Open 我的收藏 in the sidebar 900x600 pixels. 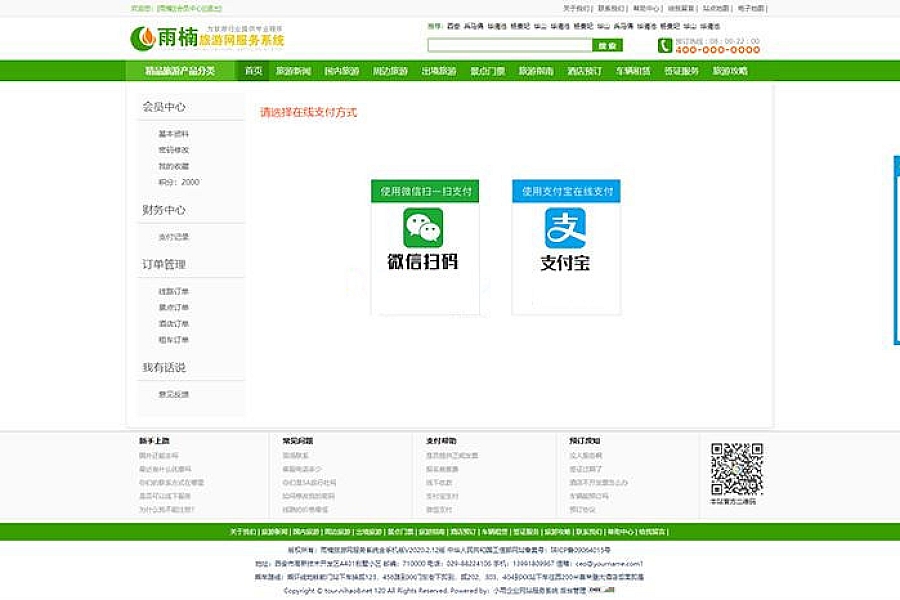pos(173,166)
